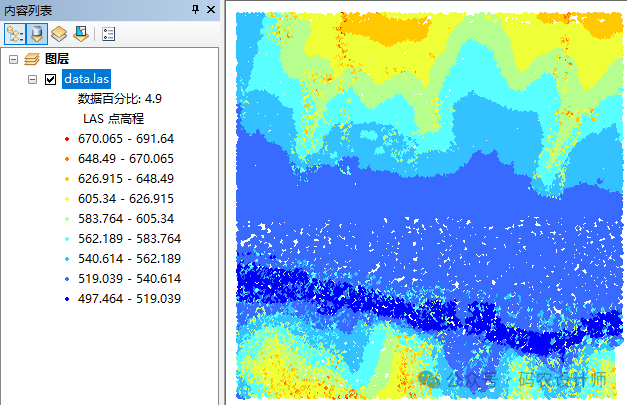Click the yellow 605.34 - 626.915 symbol

click(x=66, y=199)
